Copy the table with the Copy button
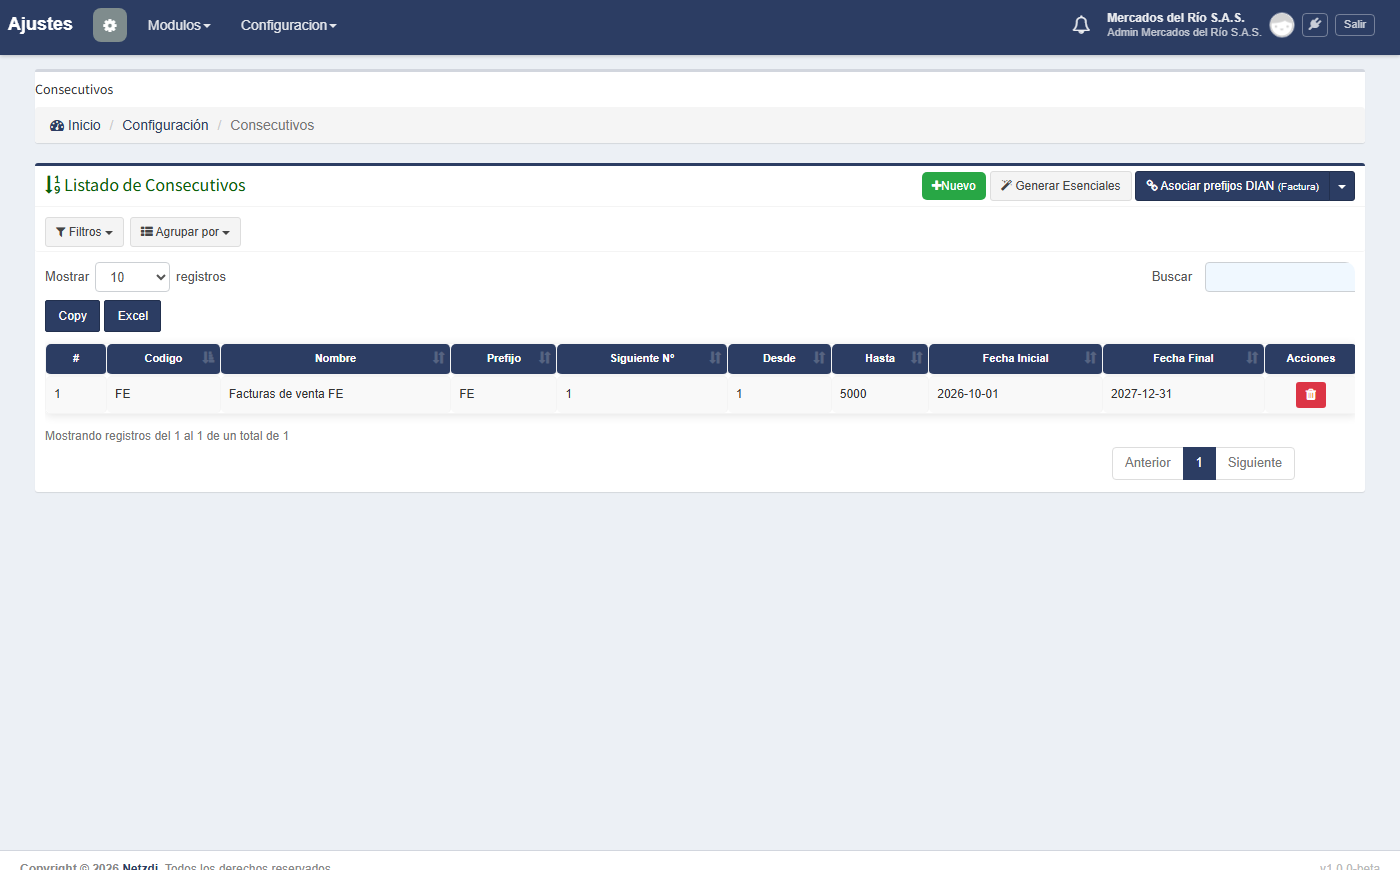Image resolution: width=1400 pixels, height=870 pixels. point(72,316)
